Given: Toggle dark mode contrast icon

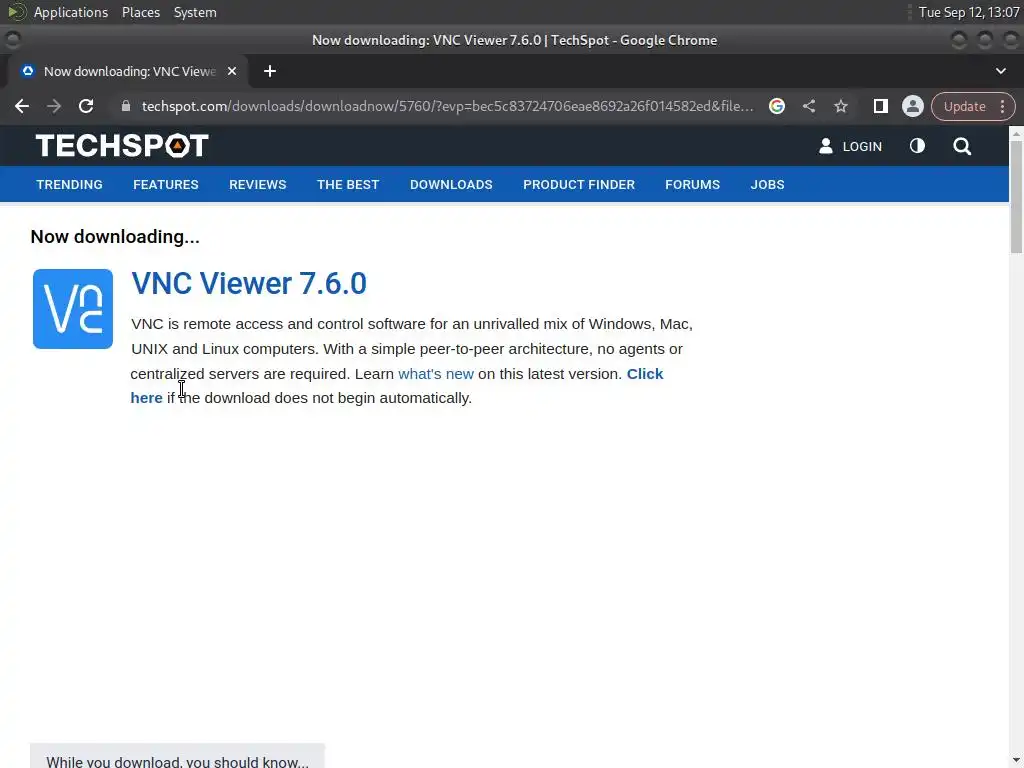Looking at the screenshot, I should coord(917,146).
